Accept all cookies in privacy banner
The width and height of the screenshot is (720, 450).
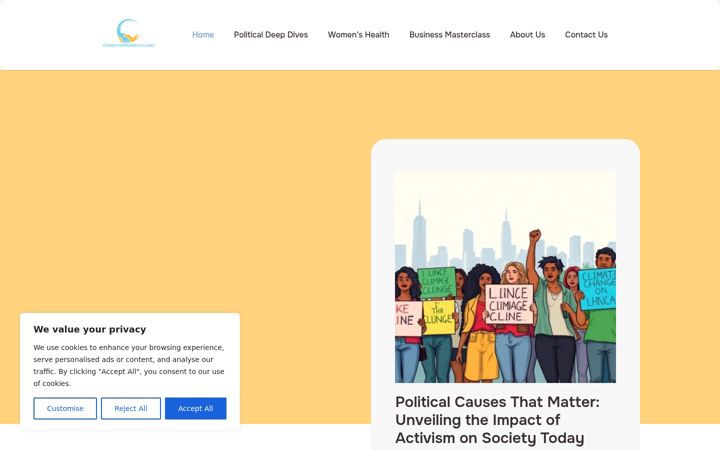point(196,408)
